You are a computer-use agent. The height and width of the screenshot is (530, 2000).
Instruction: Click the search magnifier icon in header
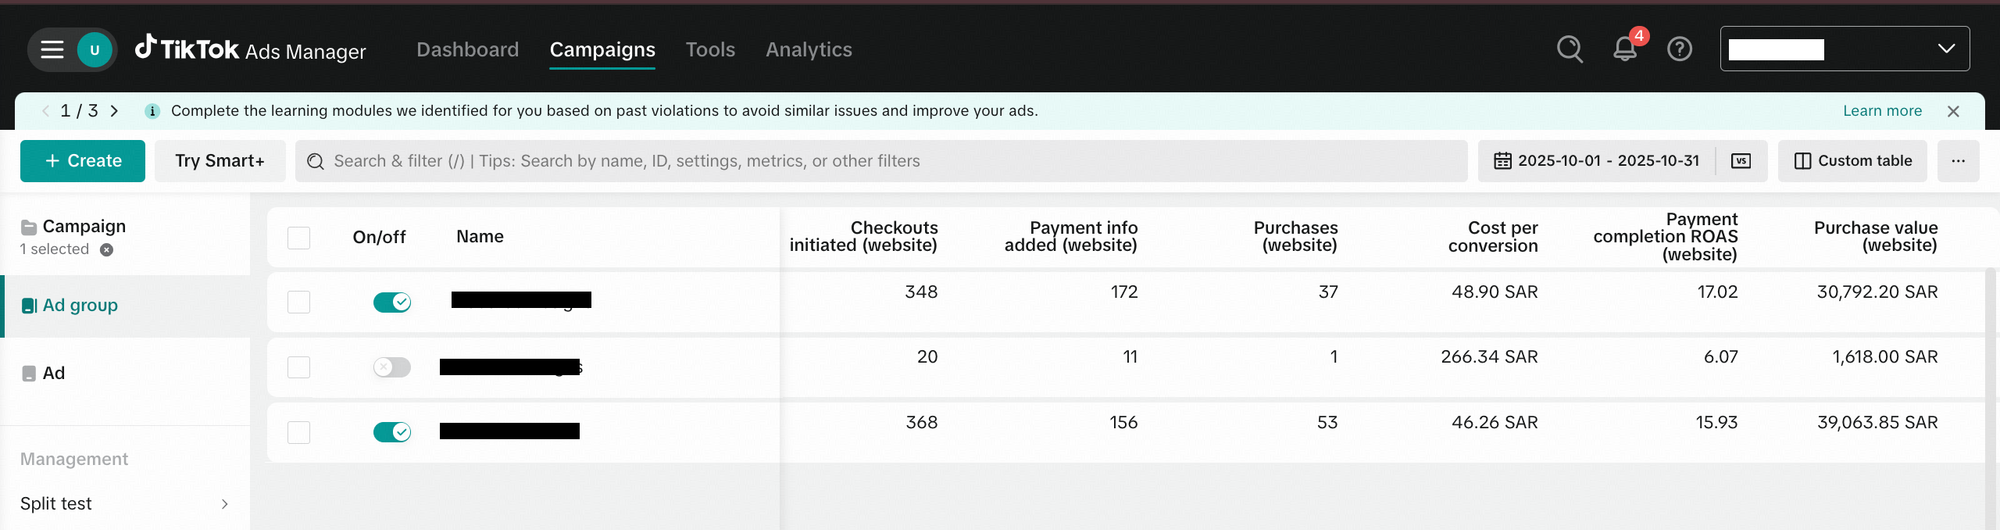(1569, 49)
